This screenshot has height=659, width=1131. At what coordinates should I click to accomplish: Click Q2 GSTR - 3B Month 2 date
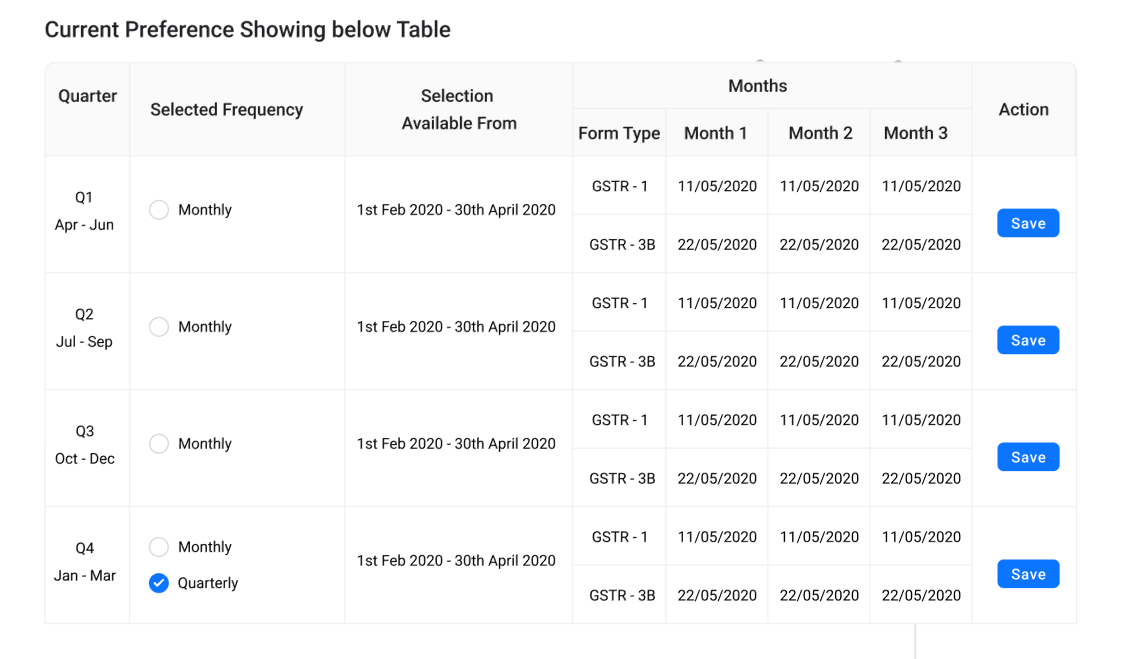[x=819, y=361]
